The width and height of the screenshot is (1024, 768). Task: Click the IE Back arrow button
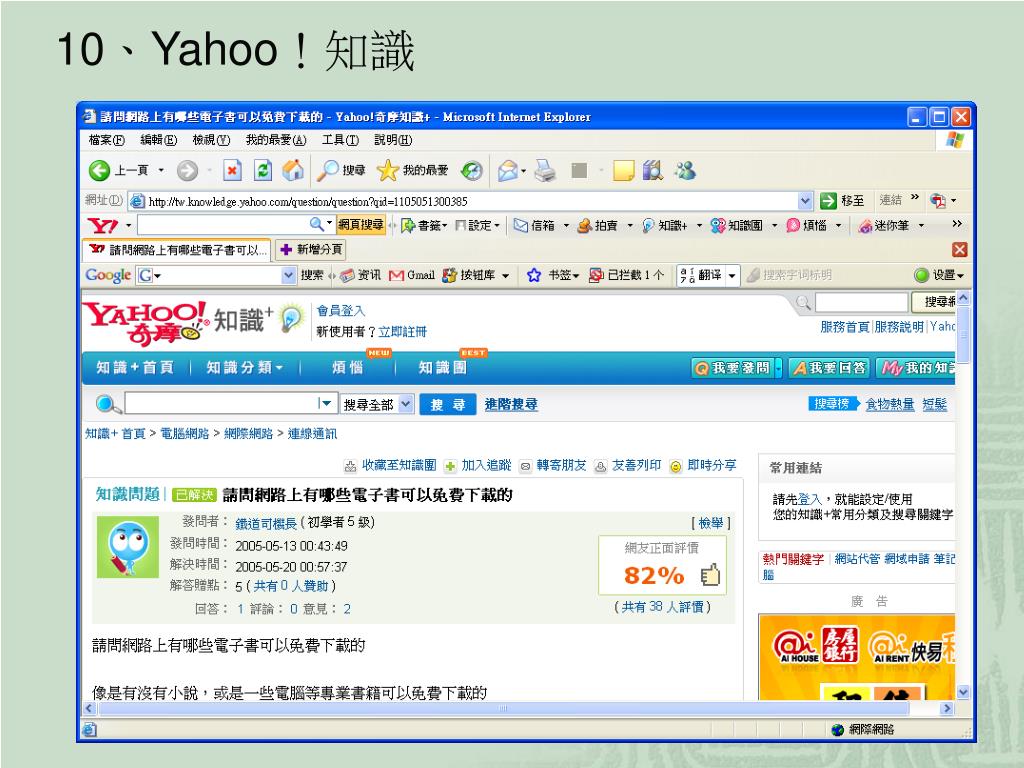click(99, 171)
